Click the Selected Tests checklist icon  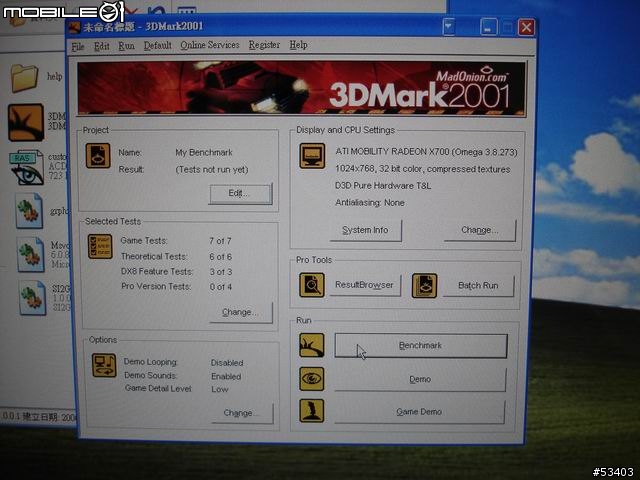tap(100, 246)
